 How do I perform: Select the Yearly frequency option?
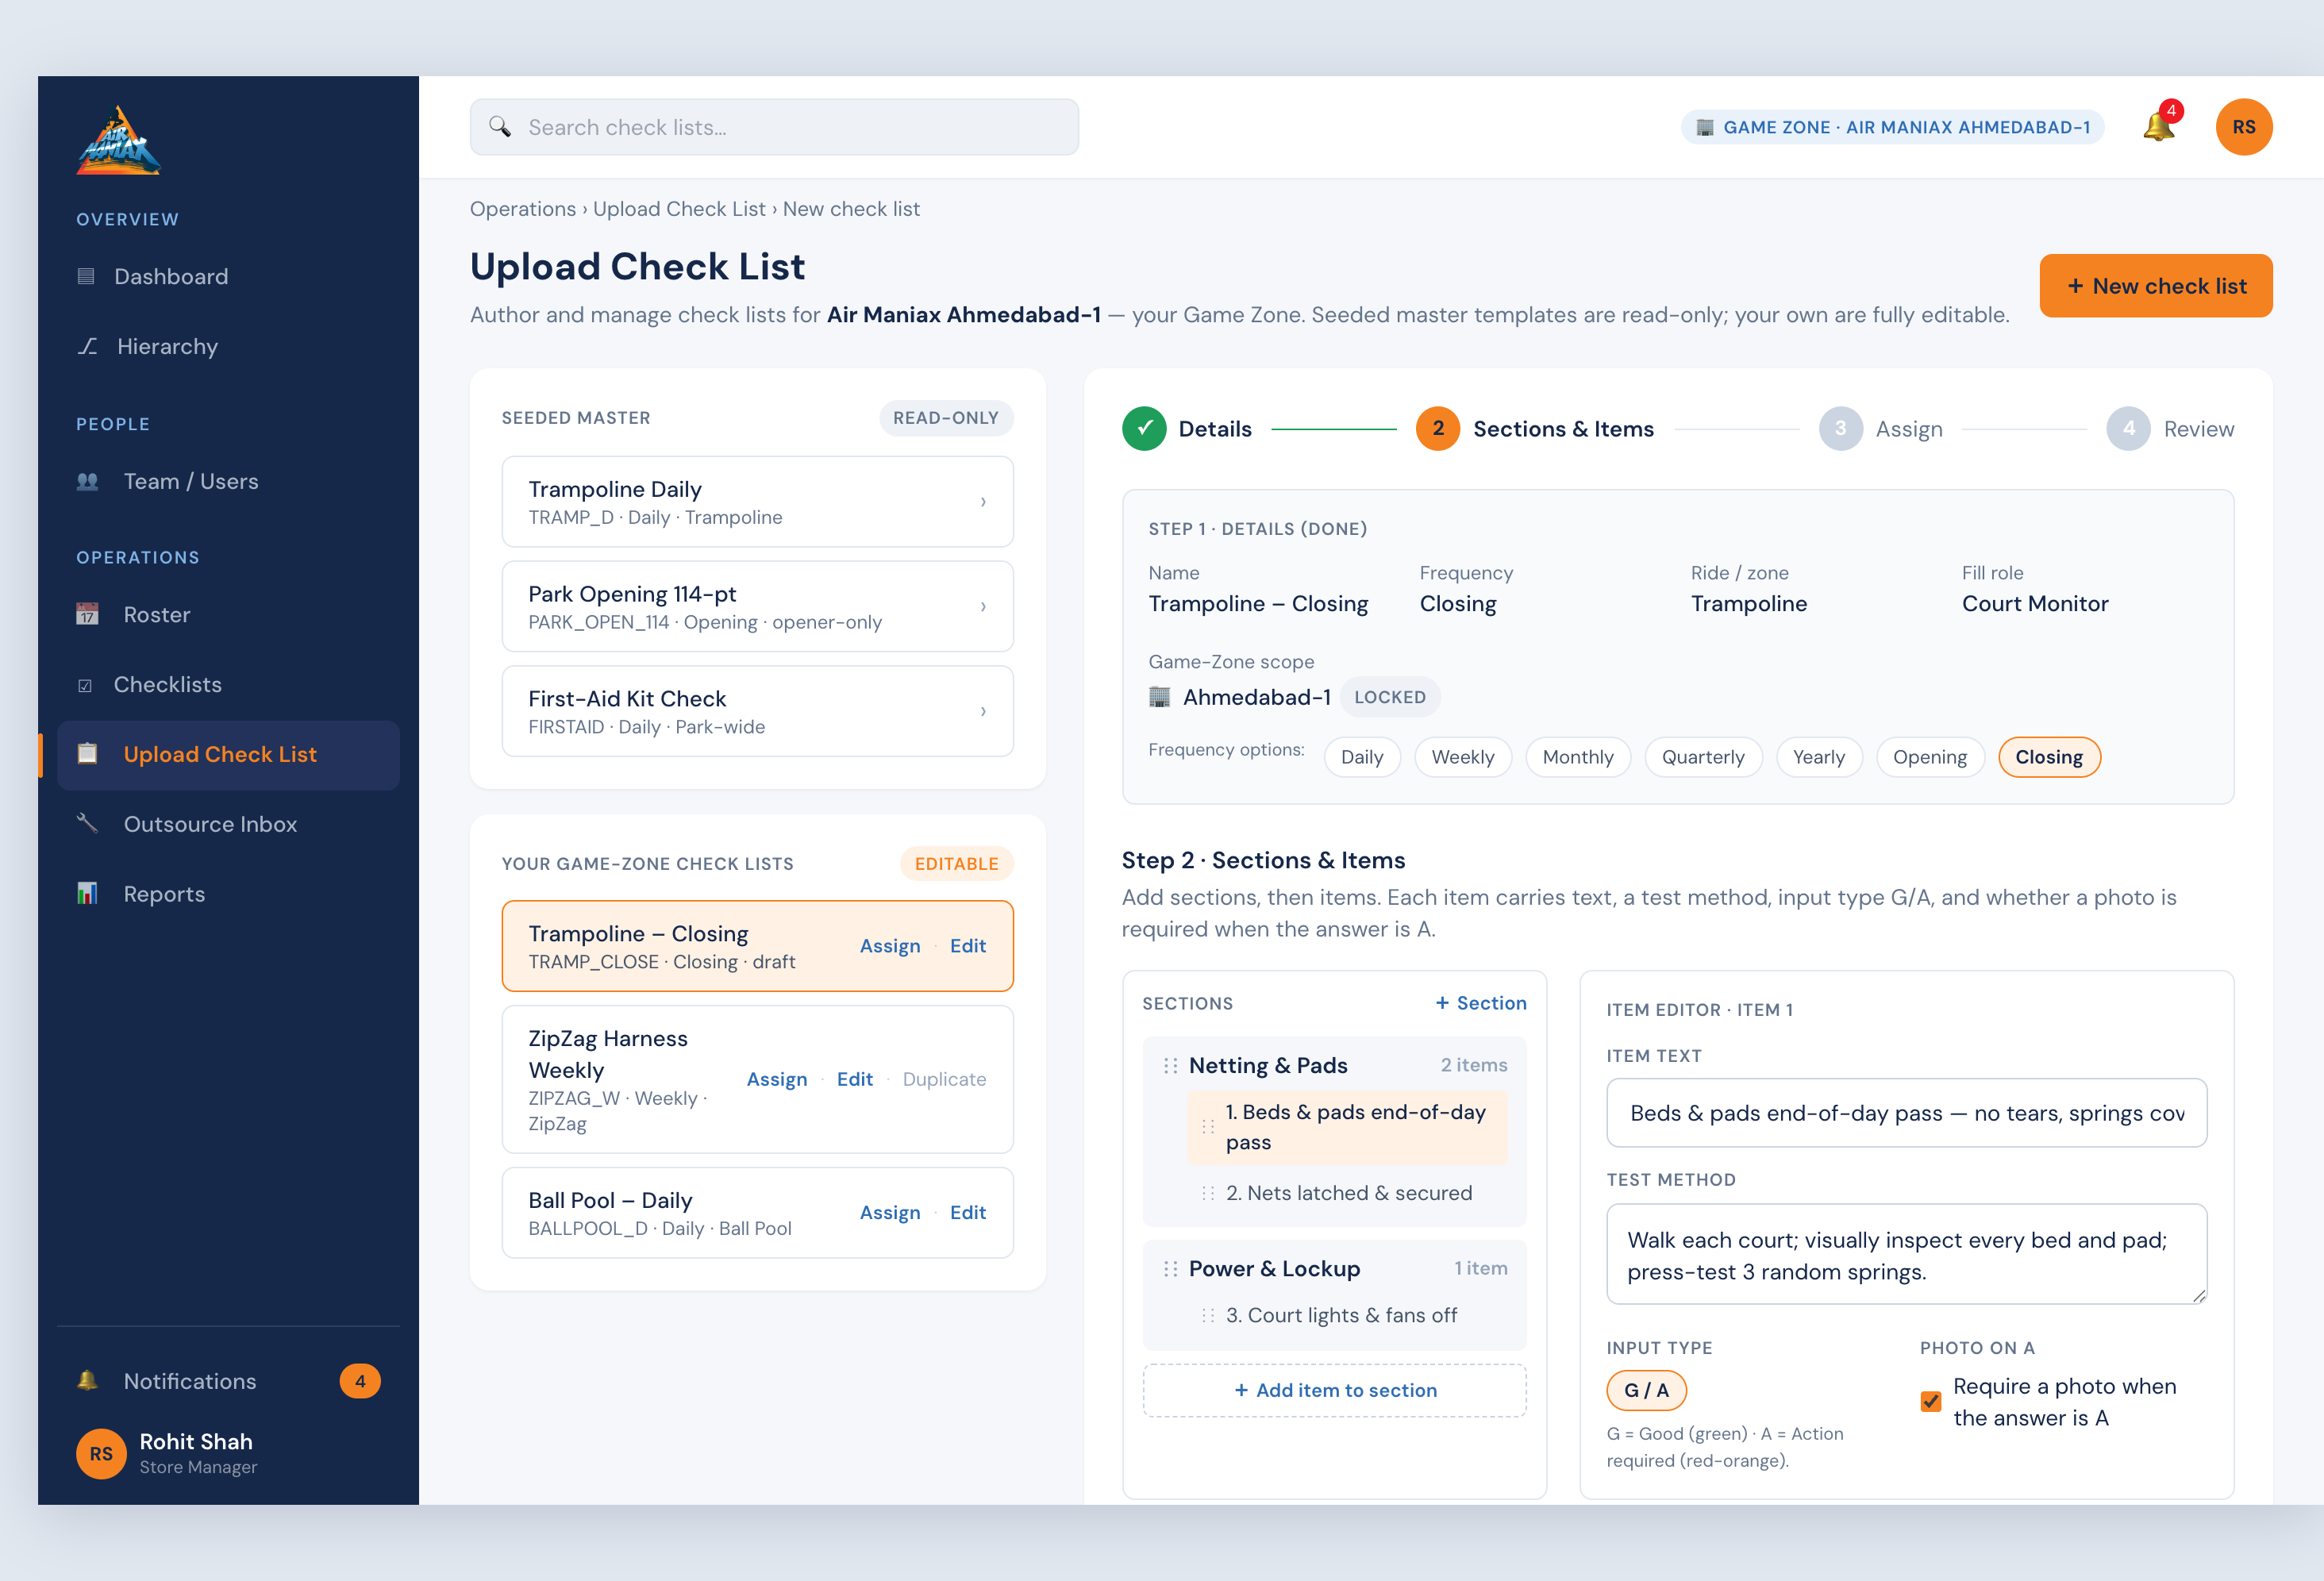[1818, 757]
